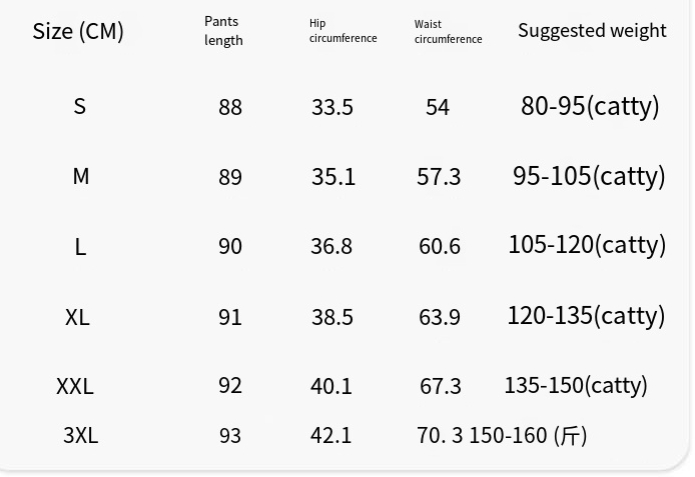Click the Hip circumference column header
695x477 pixels.
[343, 31]
